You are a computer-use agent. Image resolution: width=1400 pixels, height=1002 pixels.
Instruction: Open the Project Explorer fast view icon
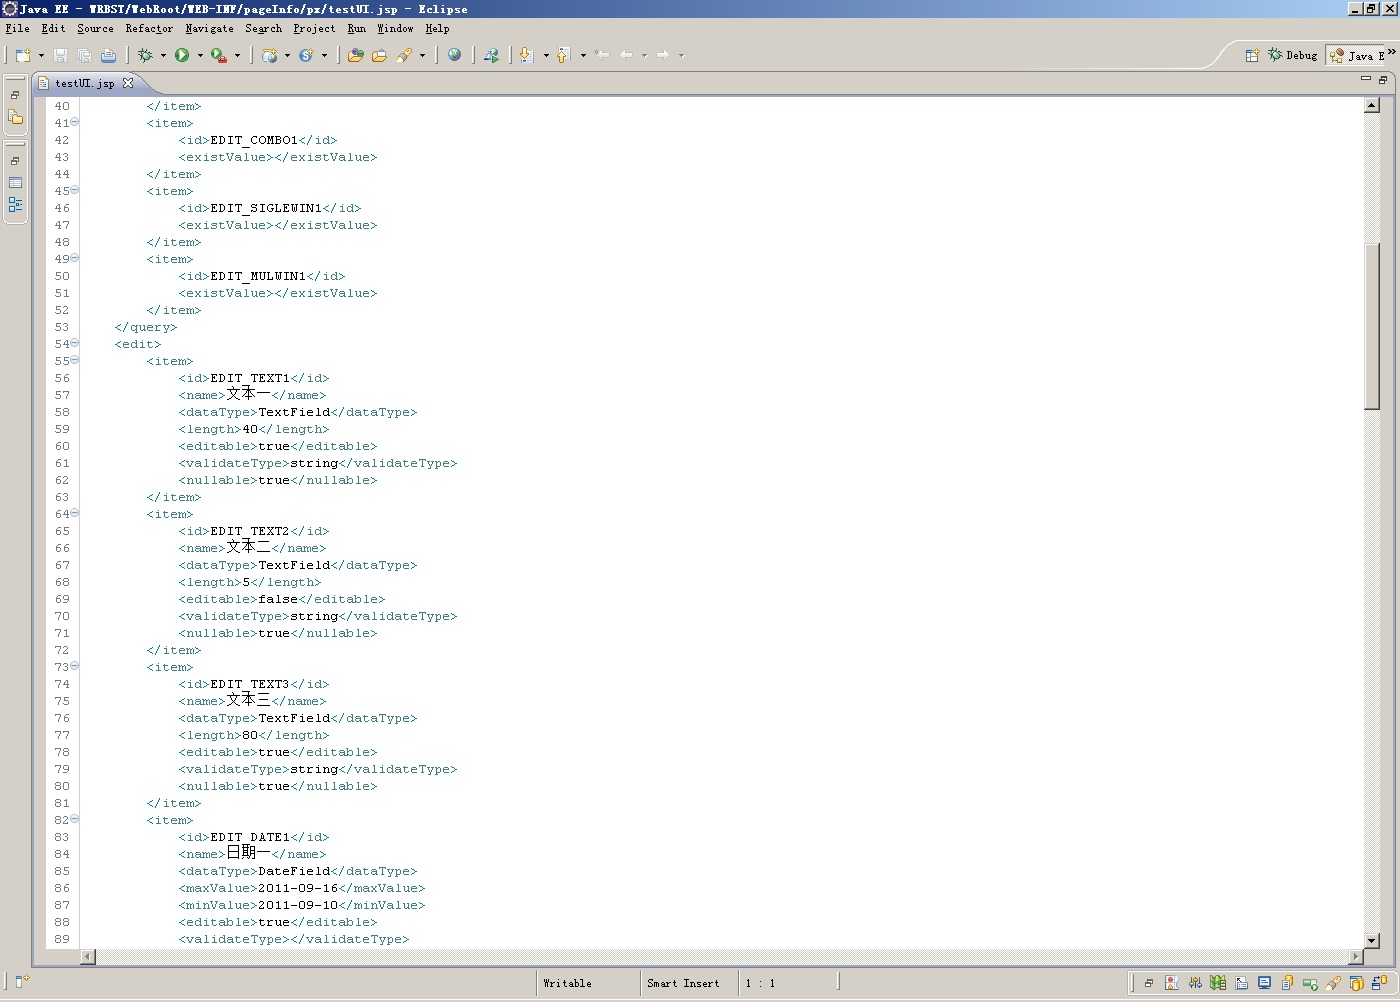15,117
